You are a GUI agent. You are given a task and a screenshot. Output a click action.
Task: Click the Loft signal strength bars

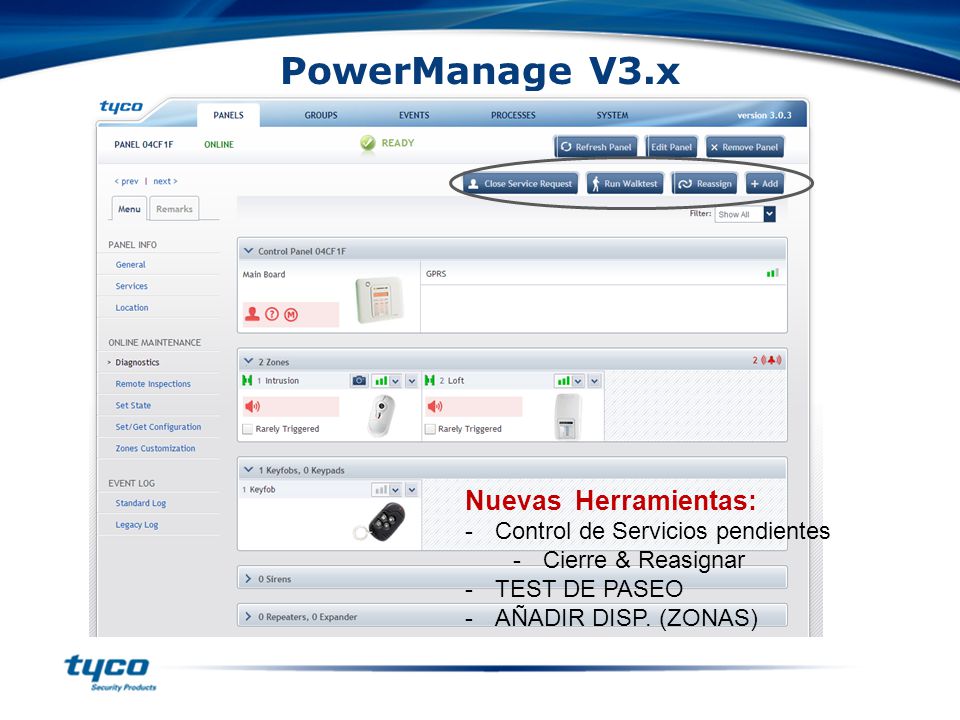pos(563,381)
